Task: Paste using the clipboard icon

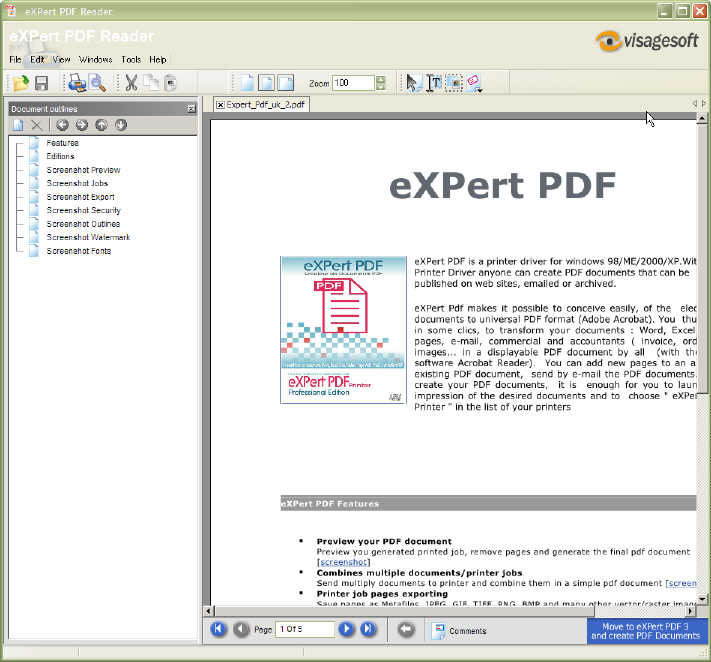Action: coord(170,83)
